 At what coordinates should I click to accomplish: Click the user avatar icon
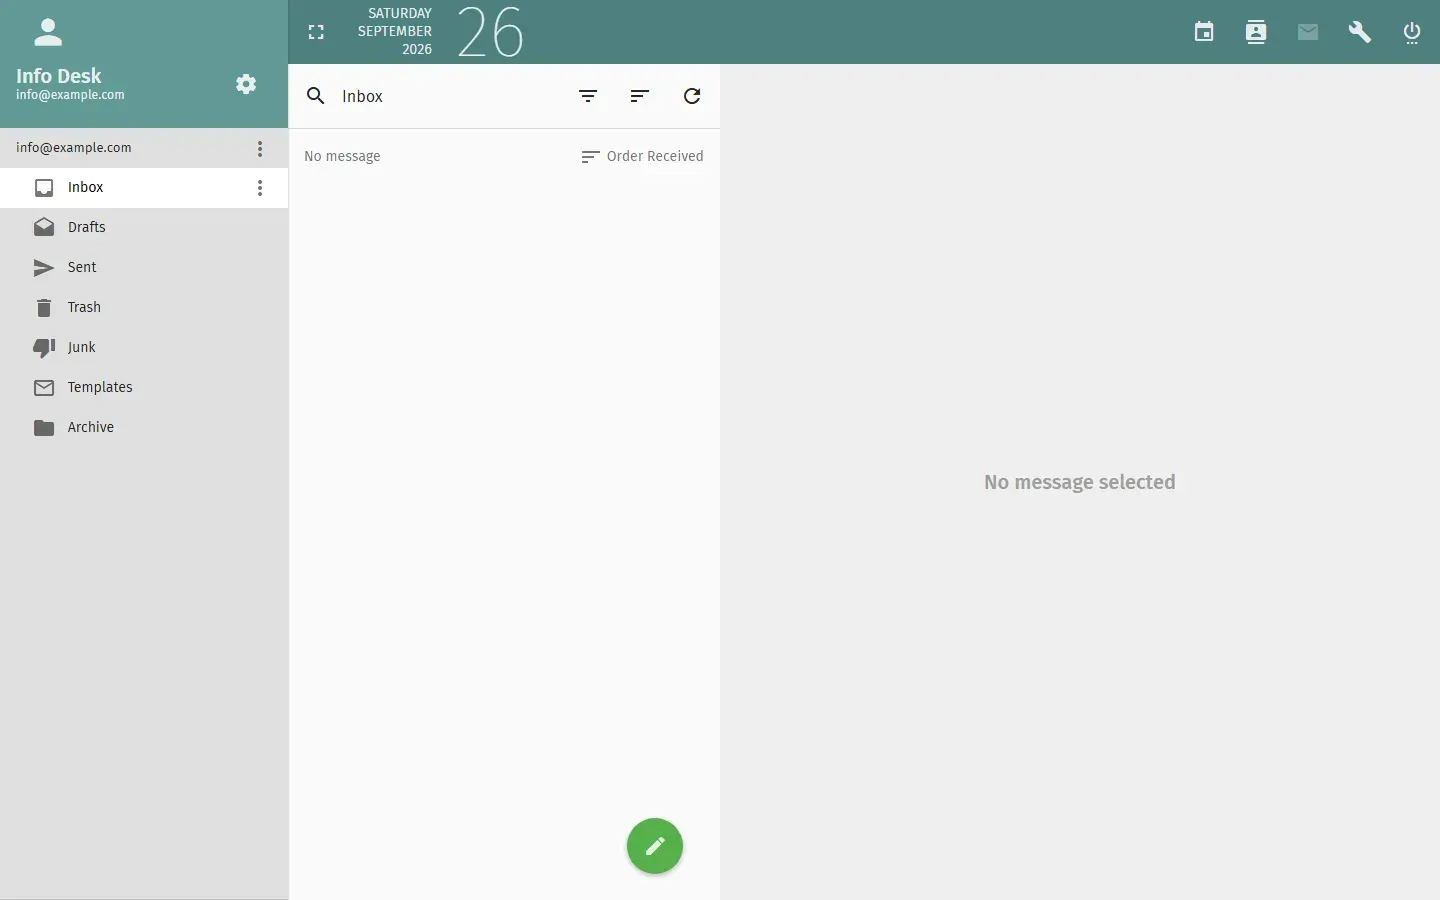pyautogui.click(x=48, y=33)
